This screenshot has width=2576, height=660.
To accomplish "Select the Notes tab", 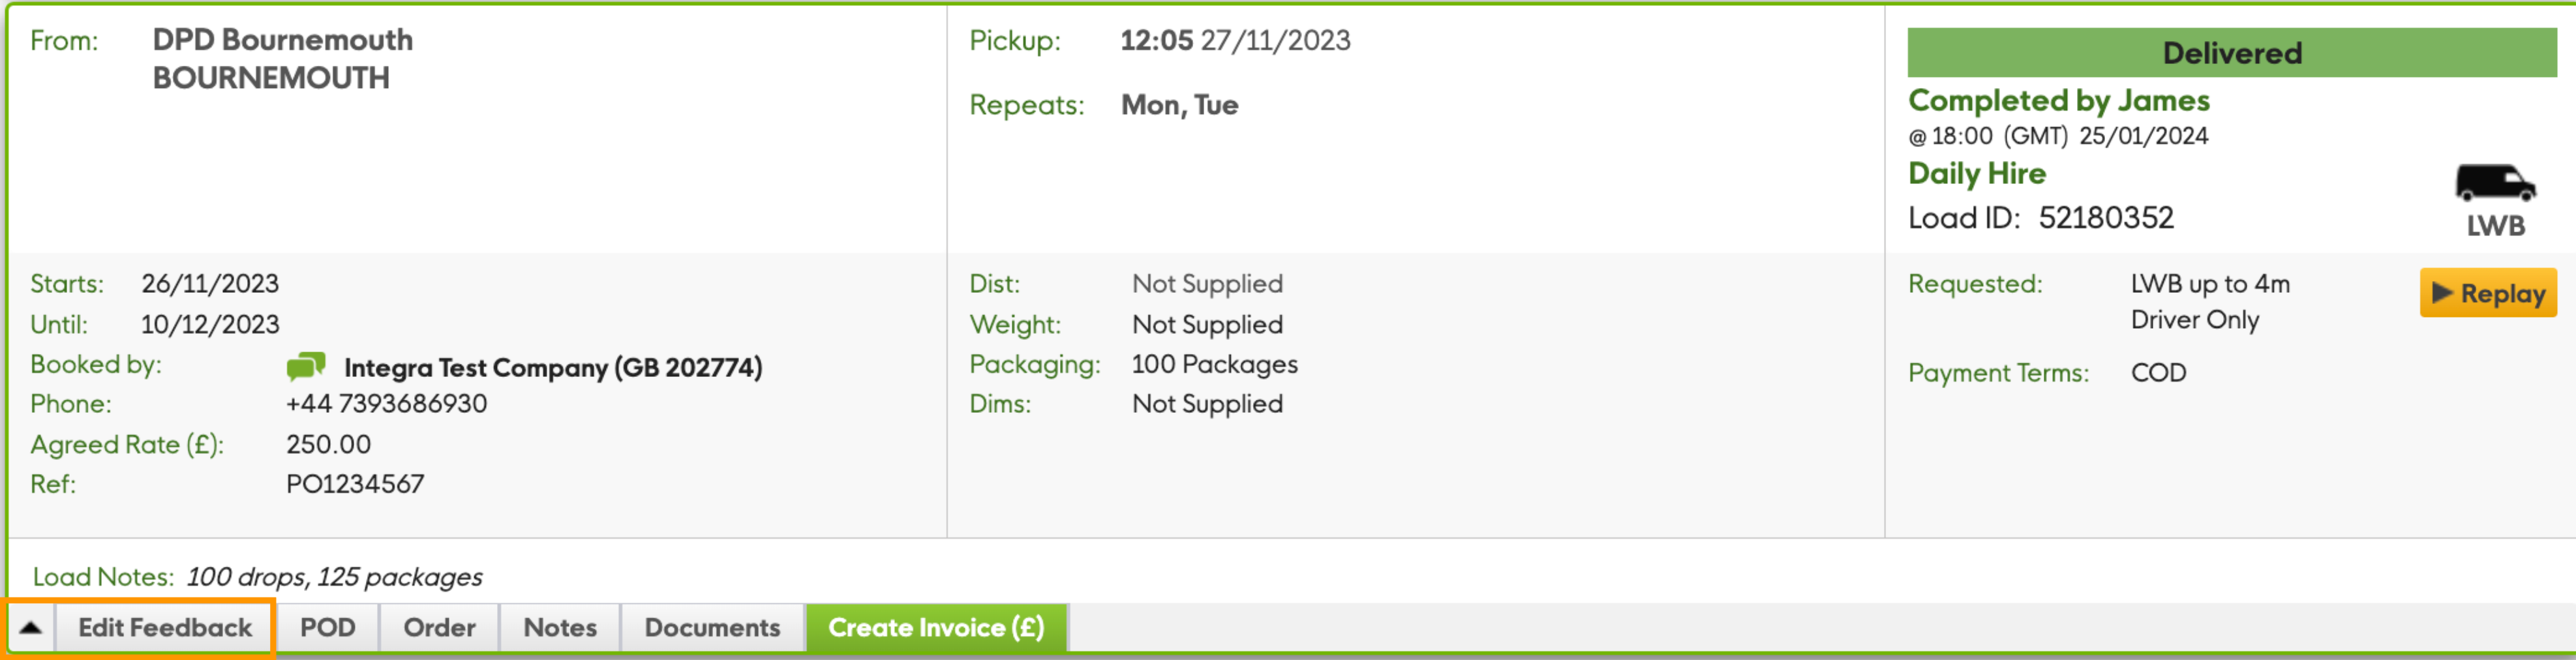I will point(560,628).
